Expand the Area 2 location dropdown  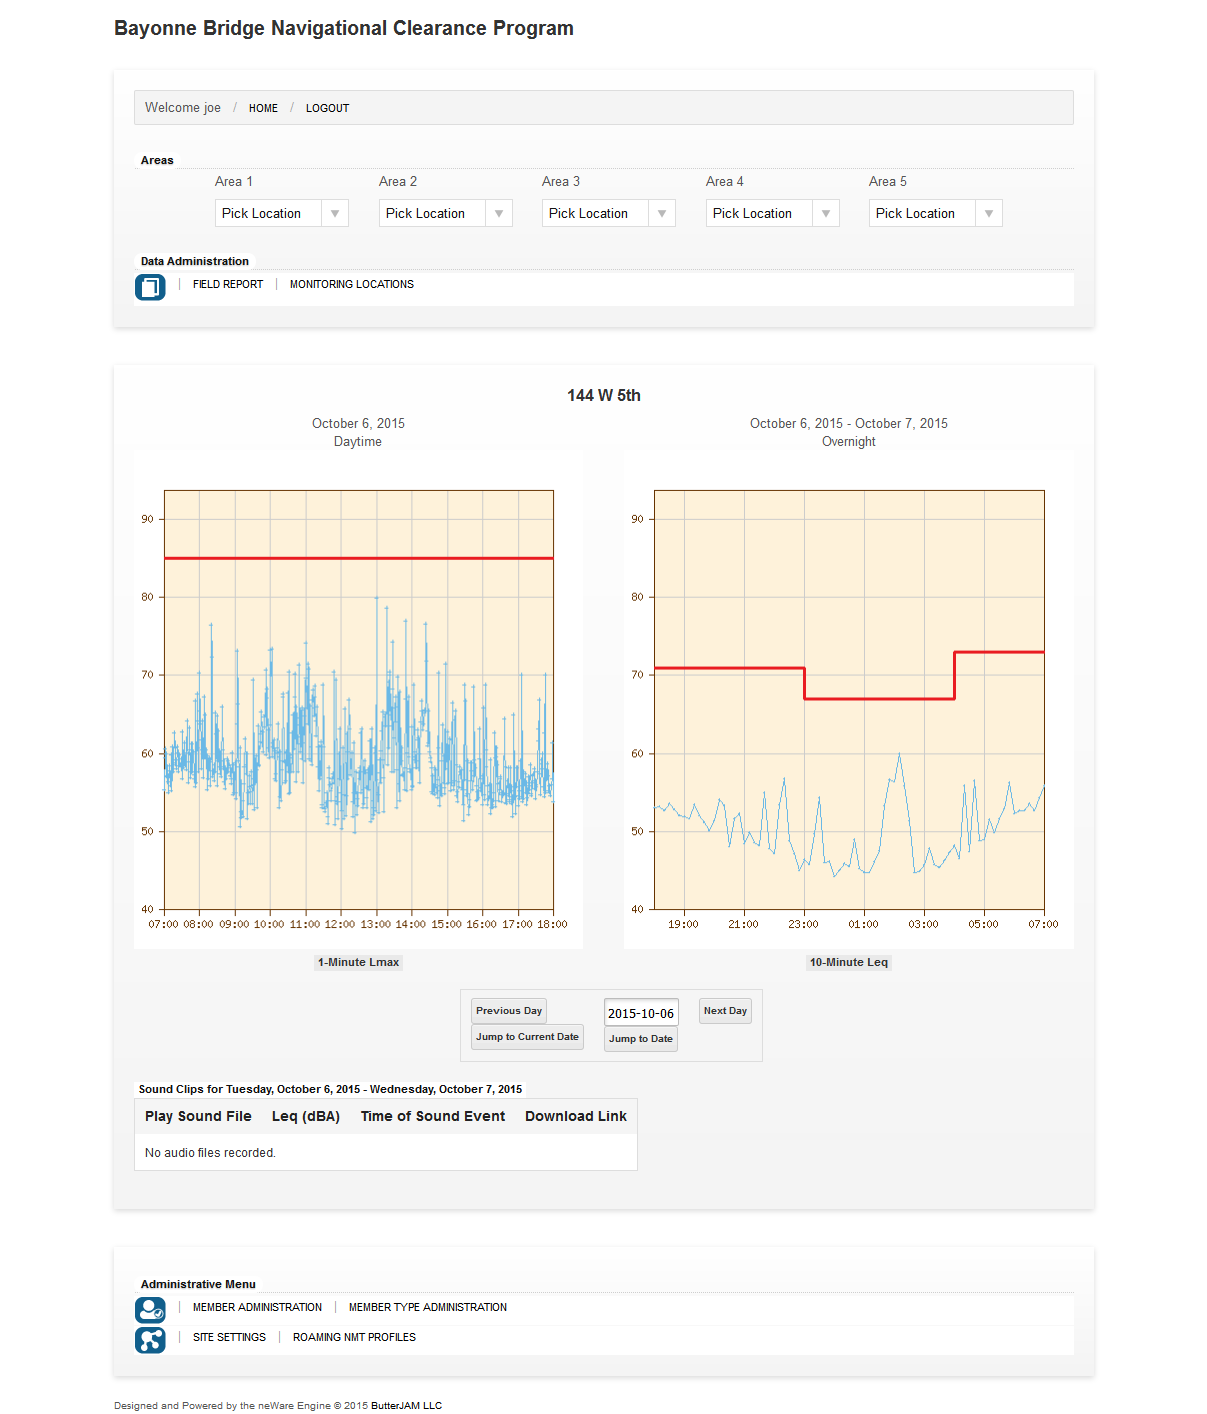click(445, 213)
